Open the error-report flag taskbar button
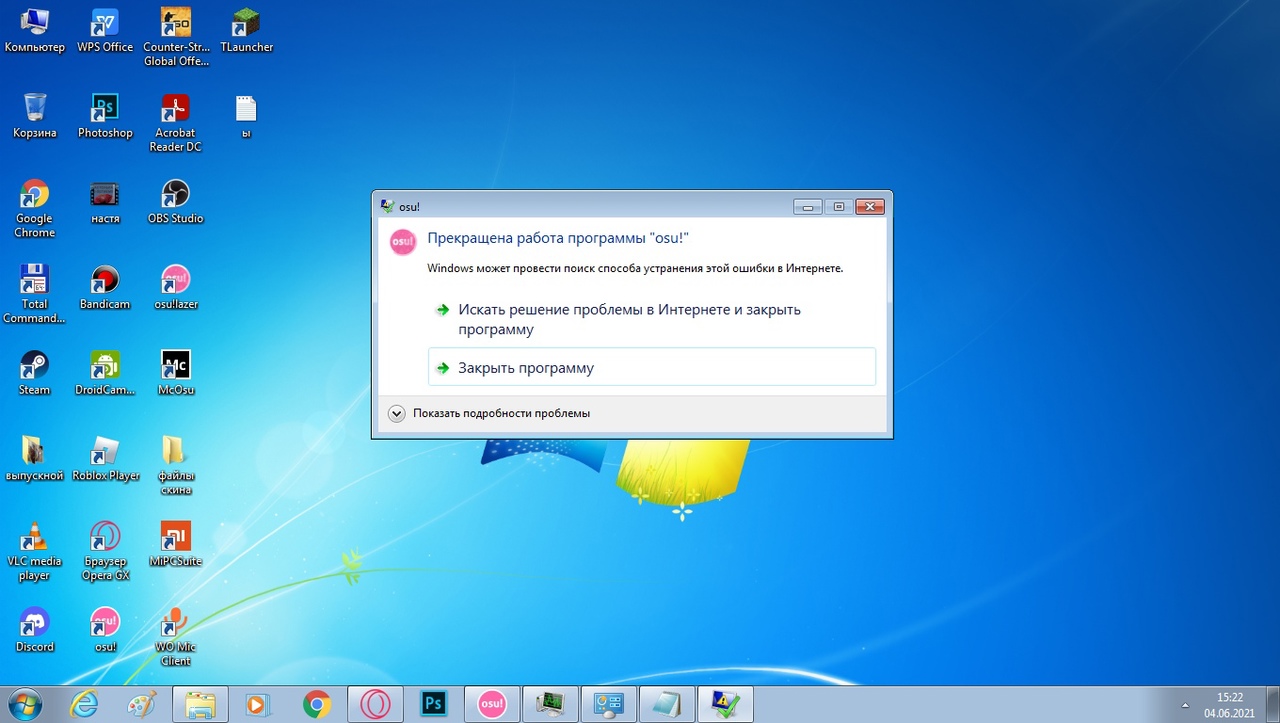The width and height of the screenshot is (1280, 723). pyautogui.click(x=724, y=704)
